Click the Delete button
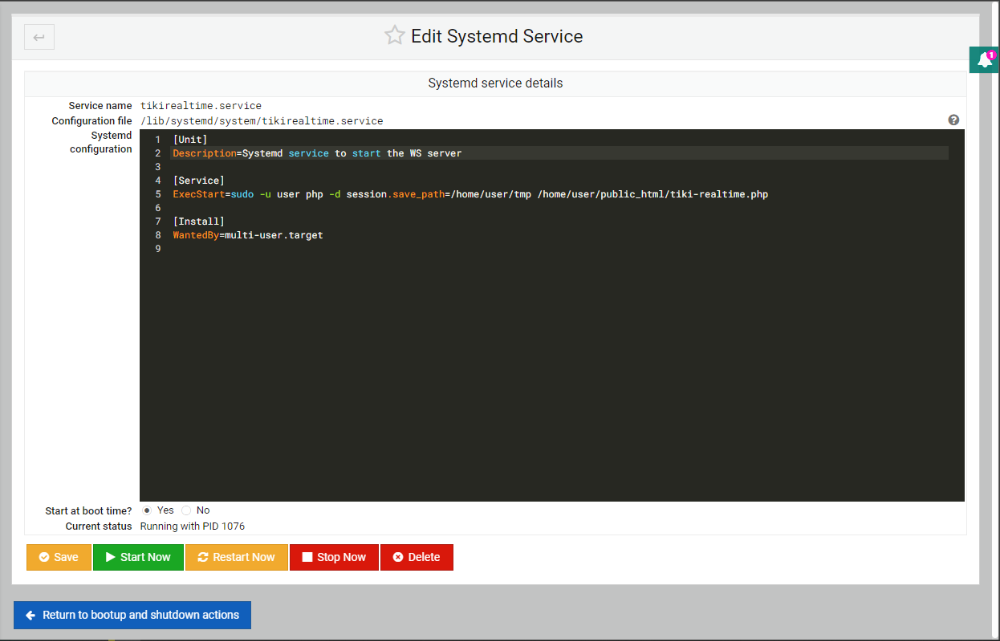 tap(417, 557)
